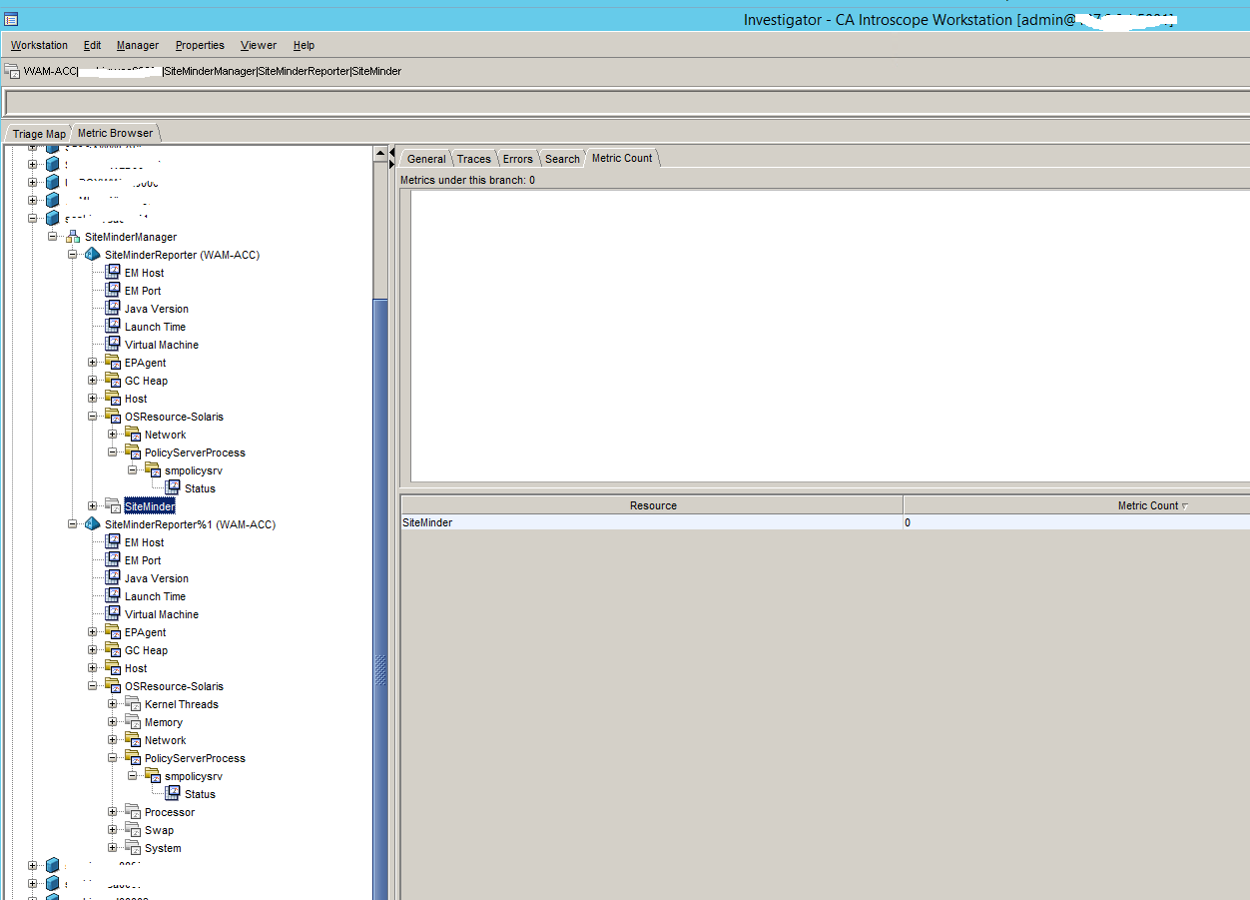Viewport: 1250px width, 900px height.
Task: Click the breadcrumb bar document icon
Action: coord(10,71)
